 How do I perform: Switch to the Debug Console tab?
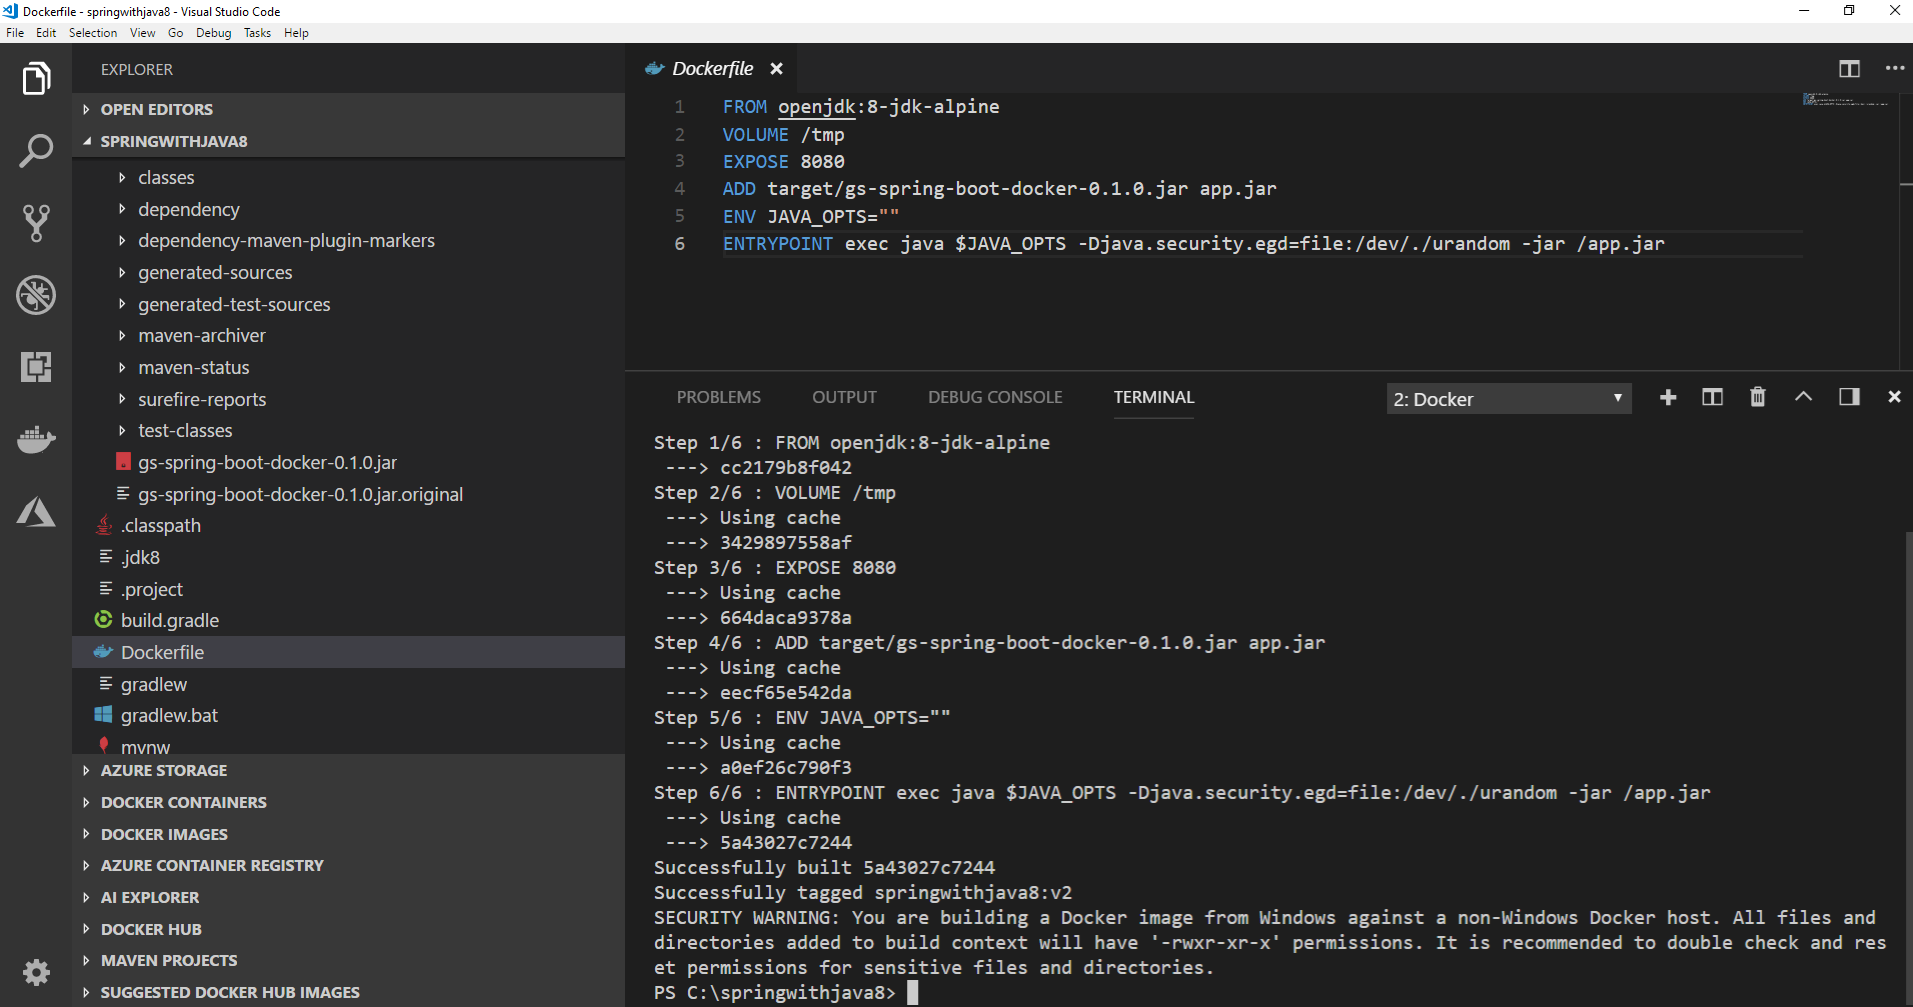[x=995, y=398]
